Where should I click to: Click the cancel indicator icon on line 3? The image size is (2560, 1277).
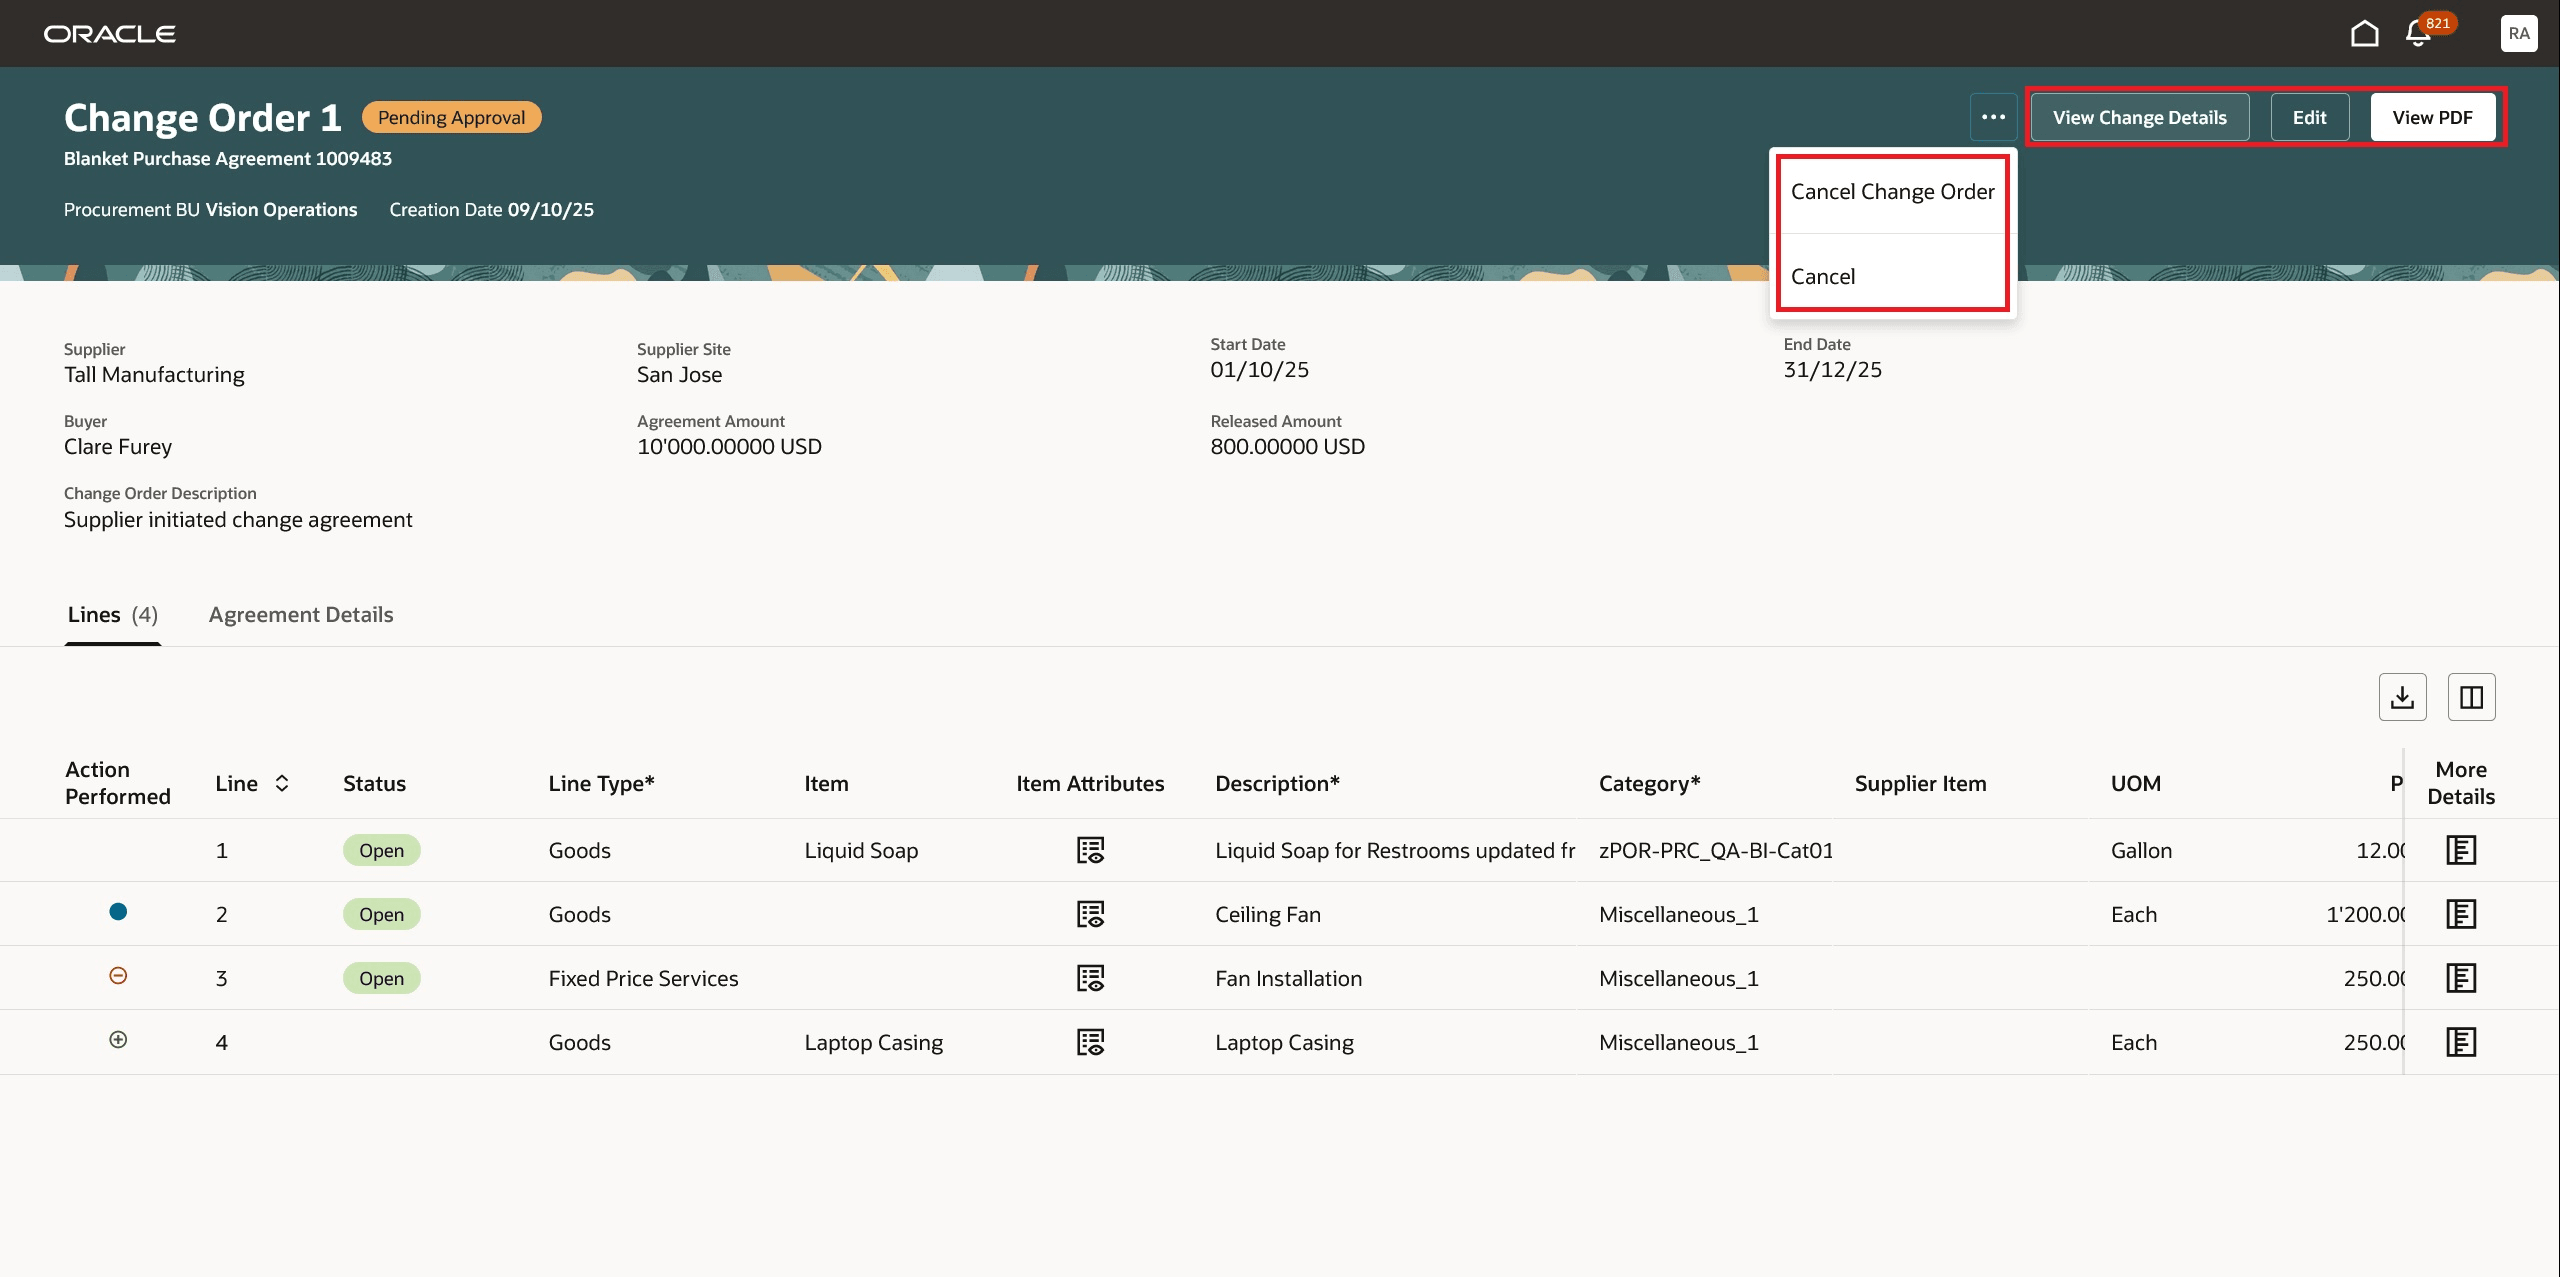pyautogui.click(x=118, y=975)
